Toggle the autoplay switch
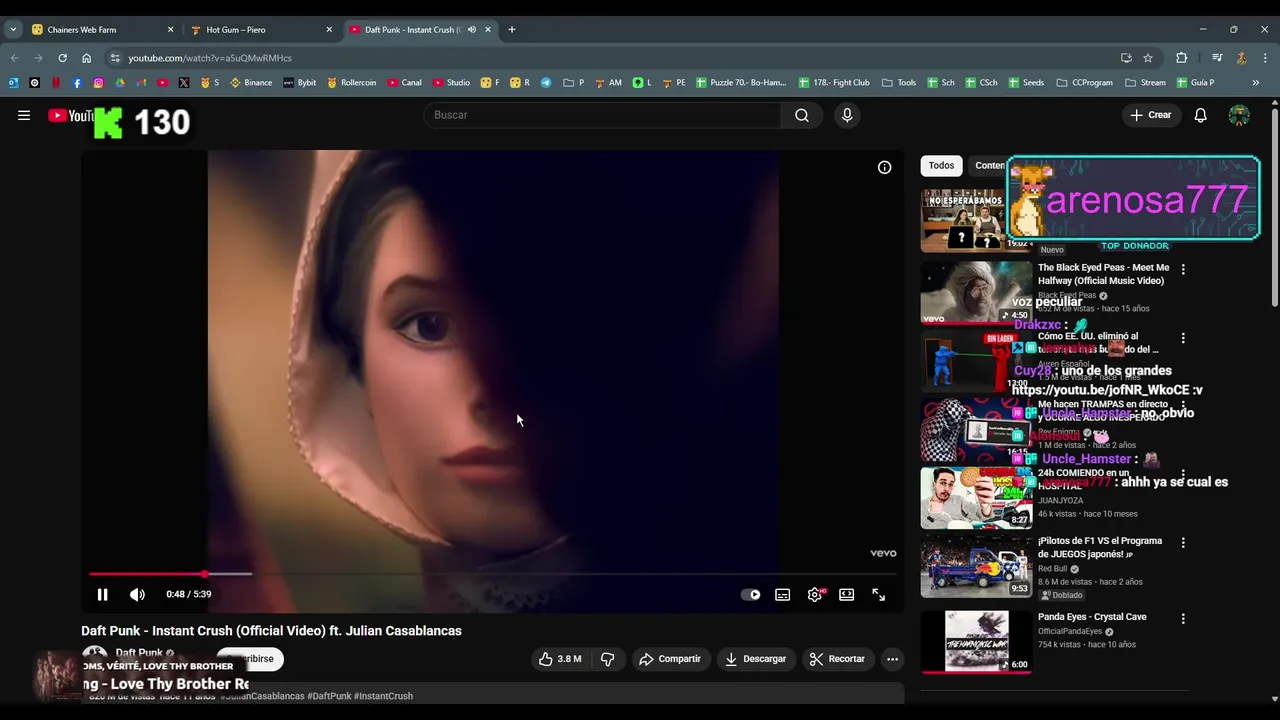Viewport: 1280px width, 720px height. point(750,594)
